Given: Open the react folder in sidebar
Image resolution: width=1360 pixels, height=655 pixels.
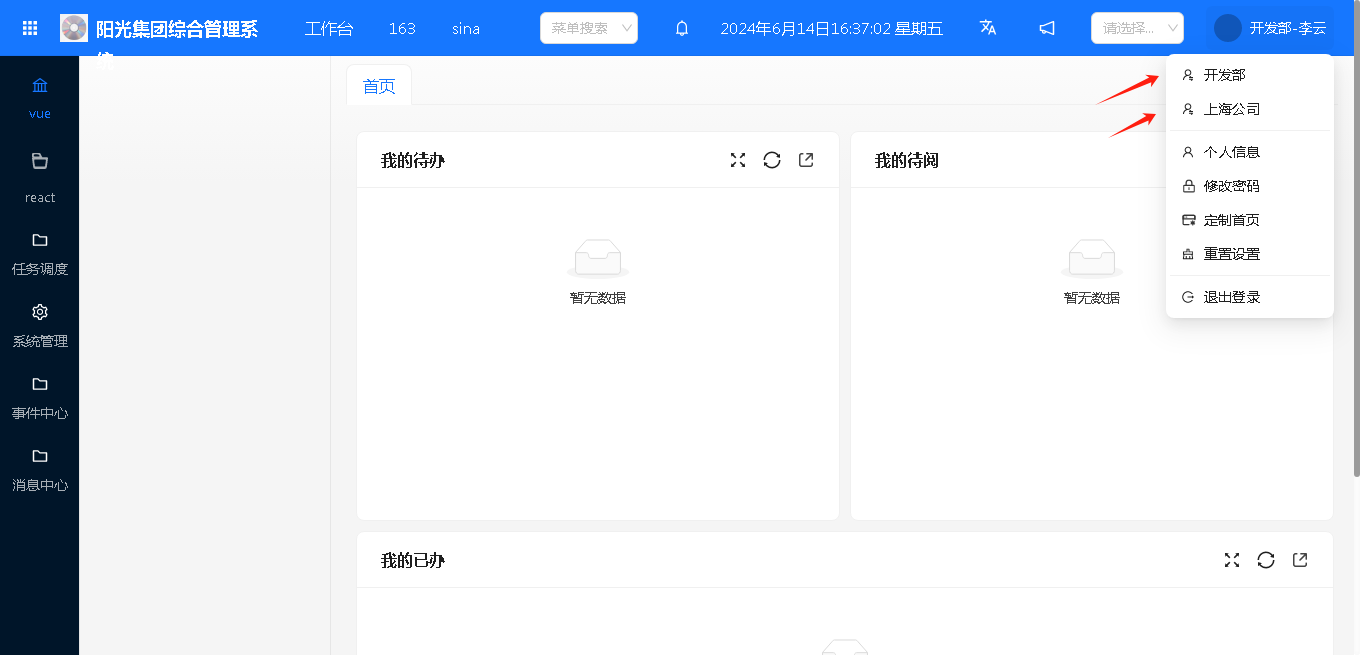Looking at the screenshot, I should point(40,178).
